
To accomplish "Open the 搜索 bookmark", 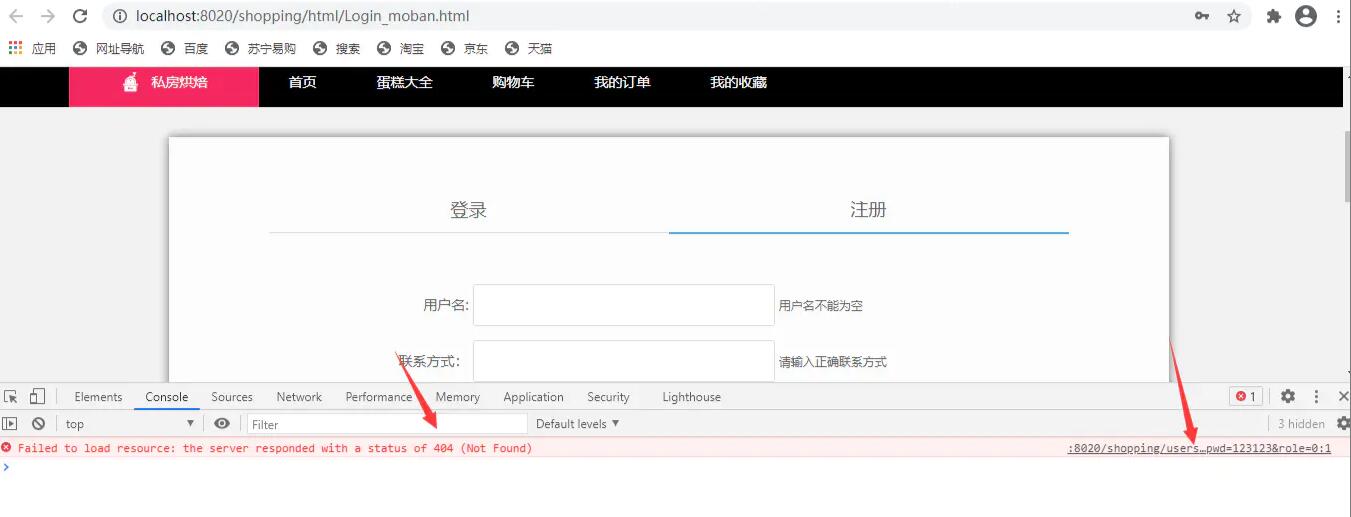I will 337,48.
